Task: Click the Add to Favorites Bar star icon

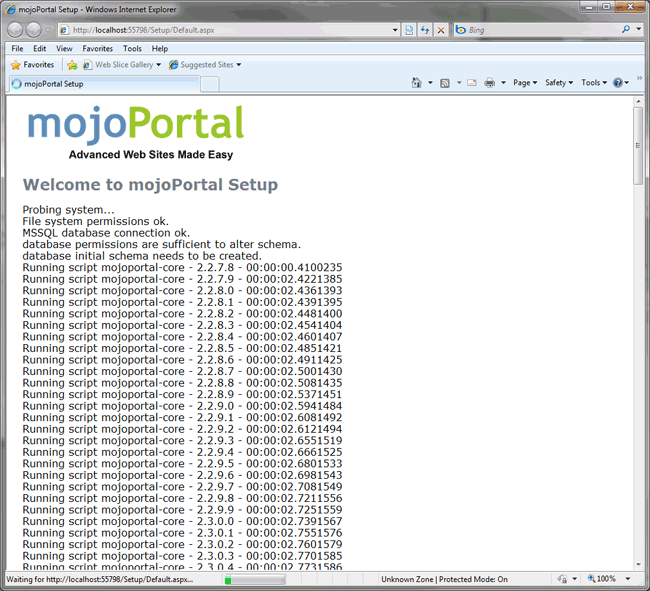Action: pos(72,65)
